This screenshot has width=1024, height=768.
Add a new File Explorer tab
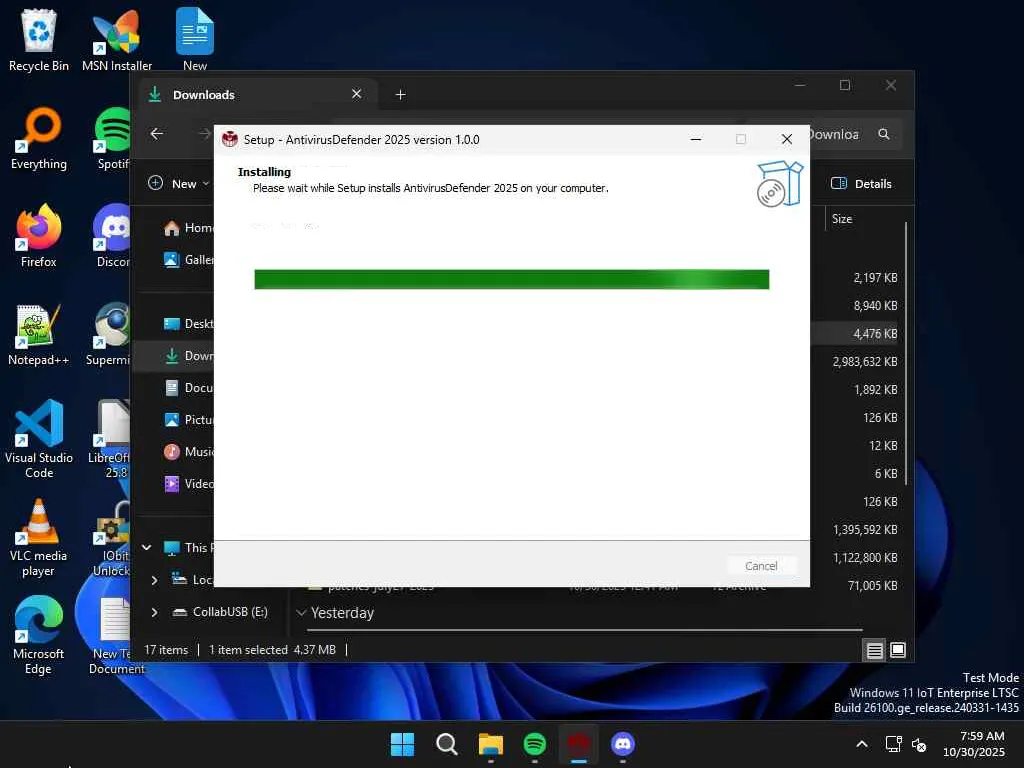coord(400,95)
